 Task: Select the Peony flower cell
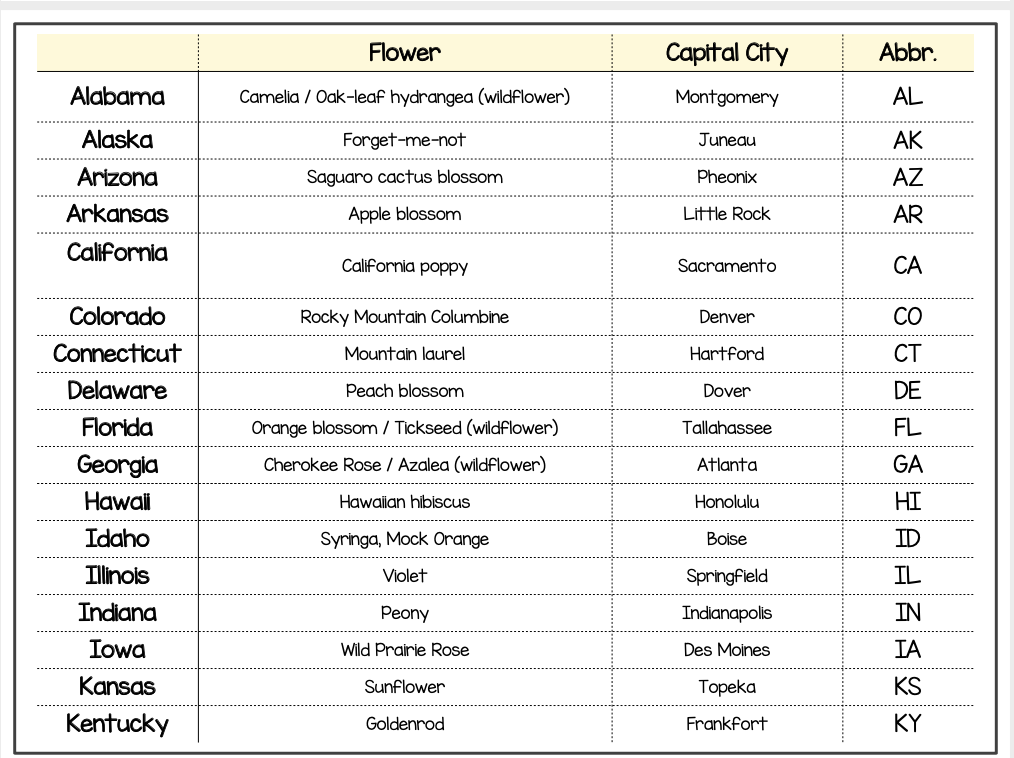(x=404, y=613)
